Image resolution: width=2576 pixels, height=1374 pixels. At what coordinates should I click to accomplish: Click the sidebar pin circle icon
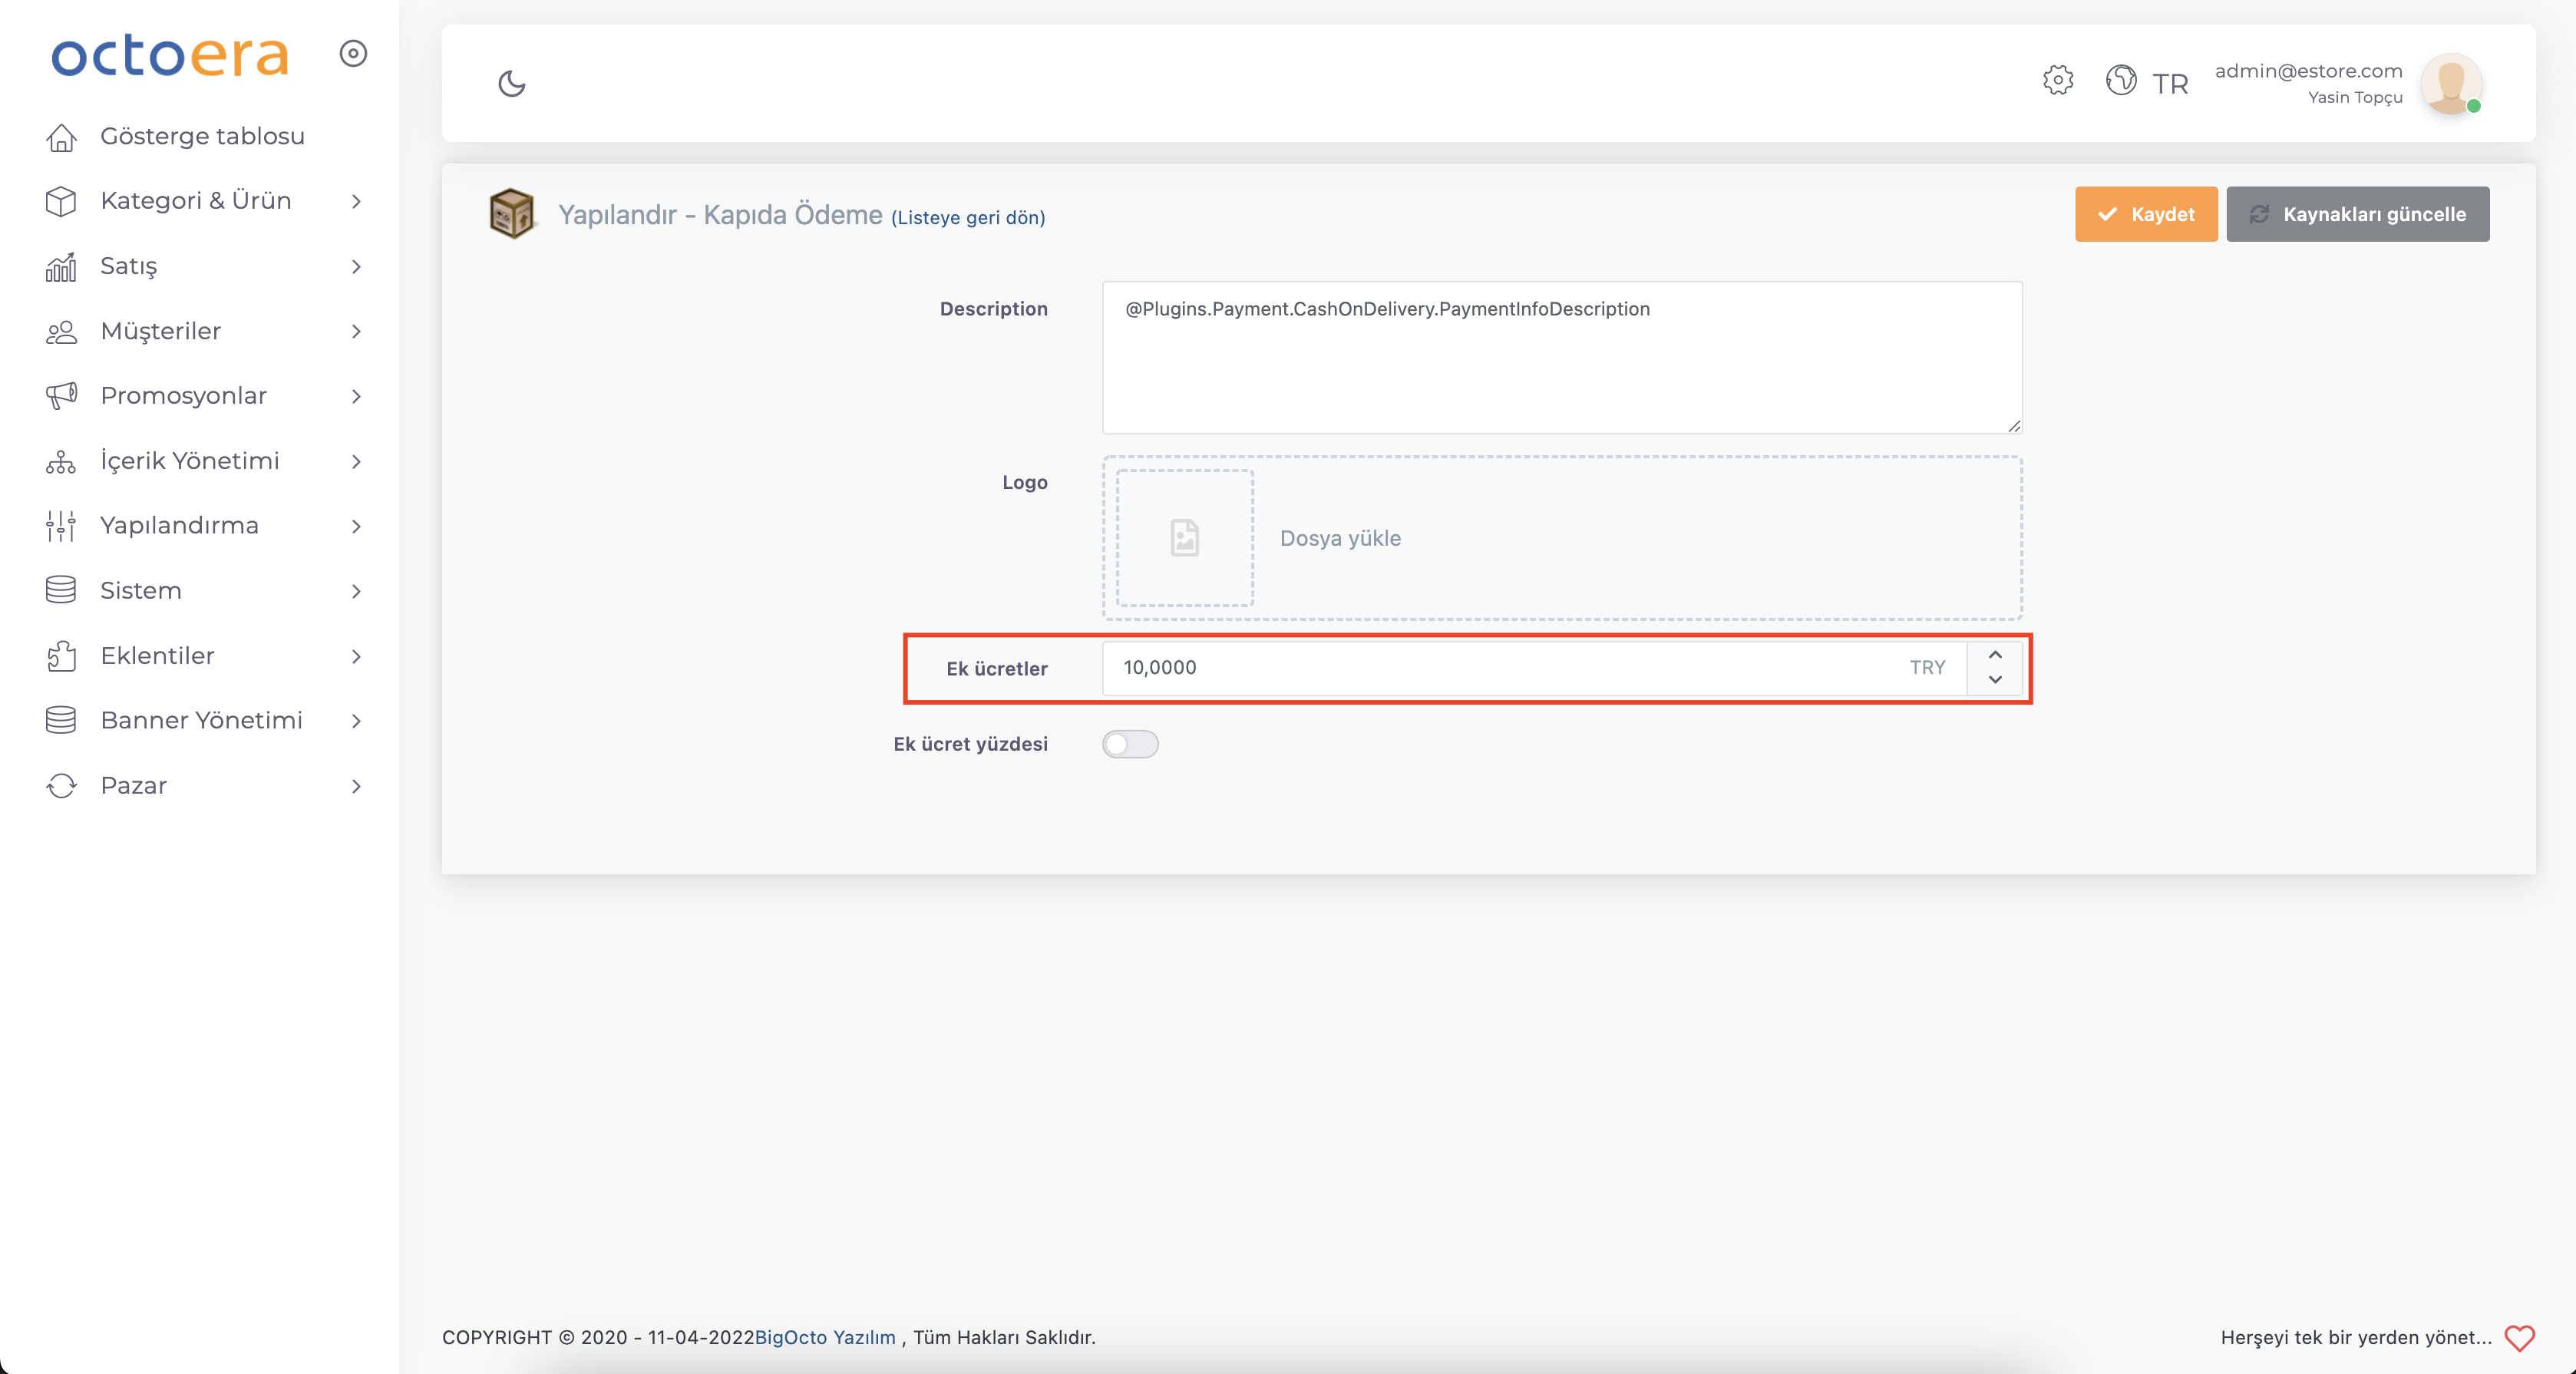(353, 53)
